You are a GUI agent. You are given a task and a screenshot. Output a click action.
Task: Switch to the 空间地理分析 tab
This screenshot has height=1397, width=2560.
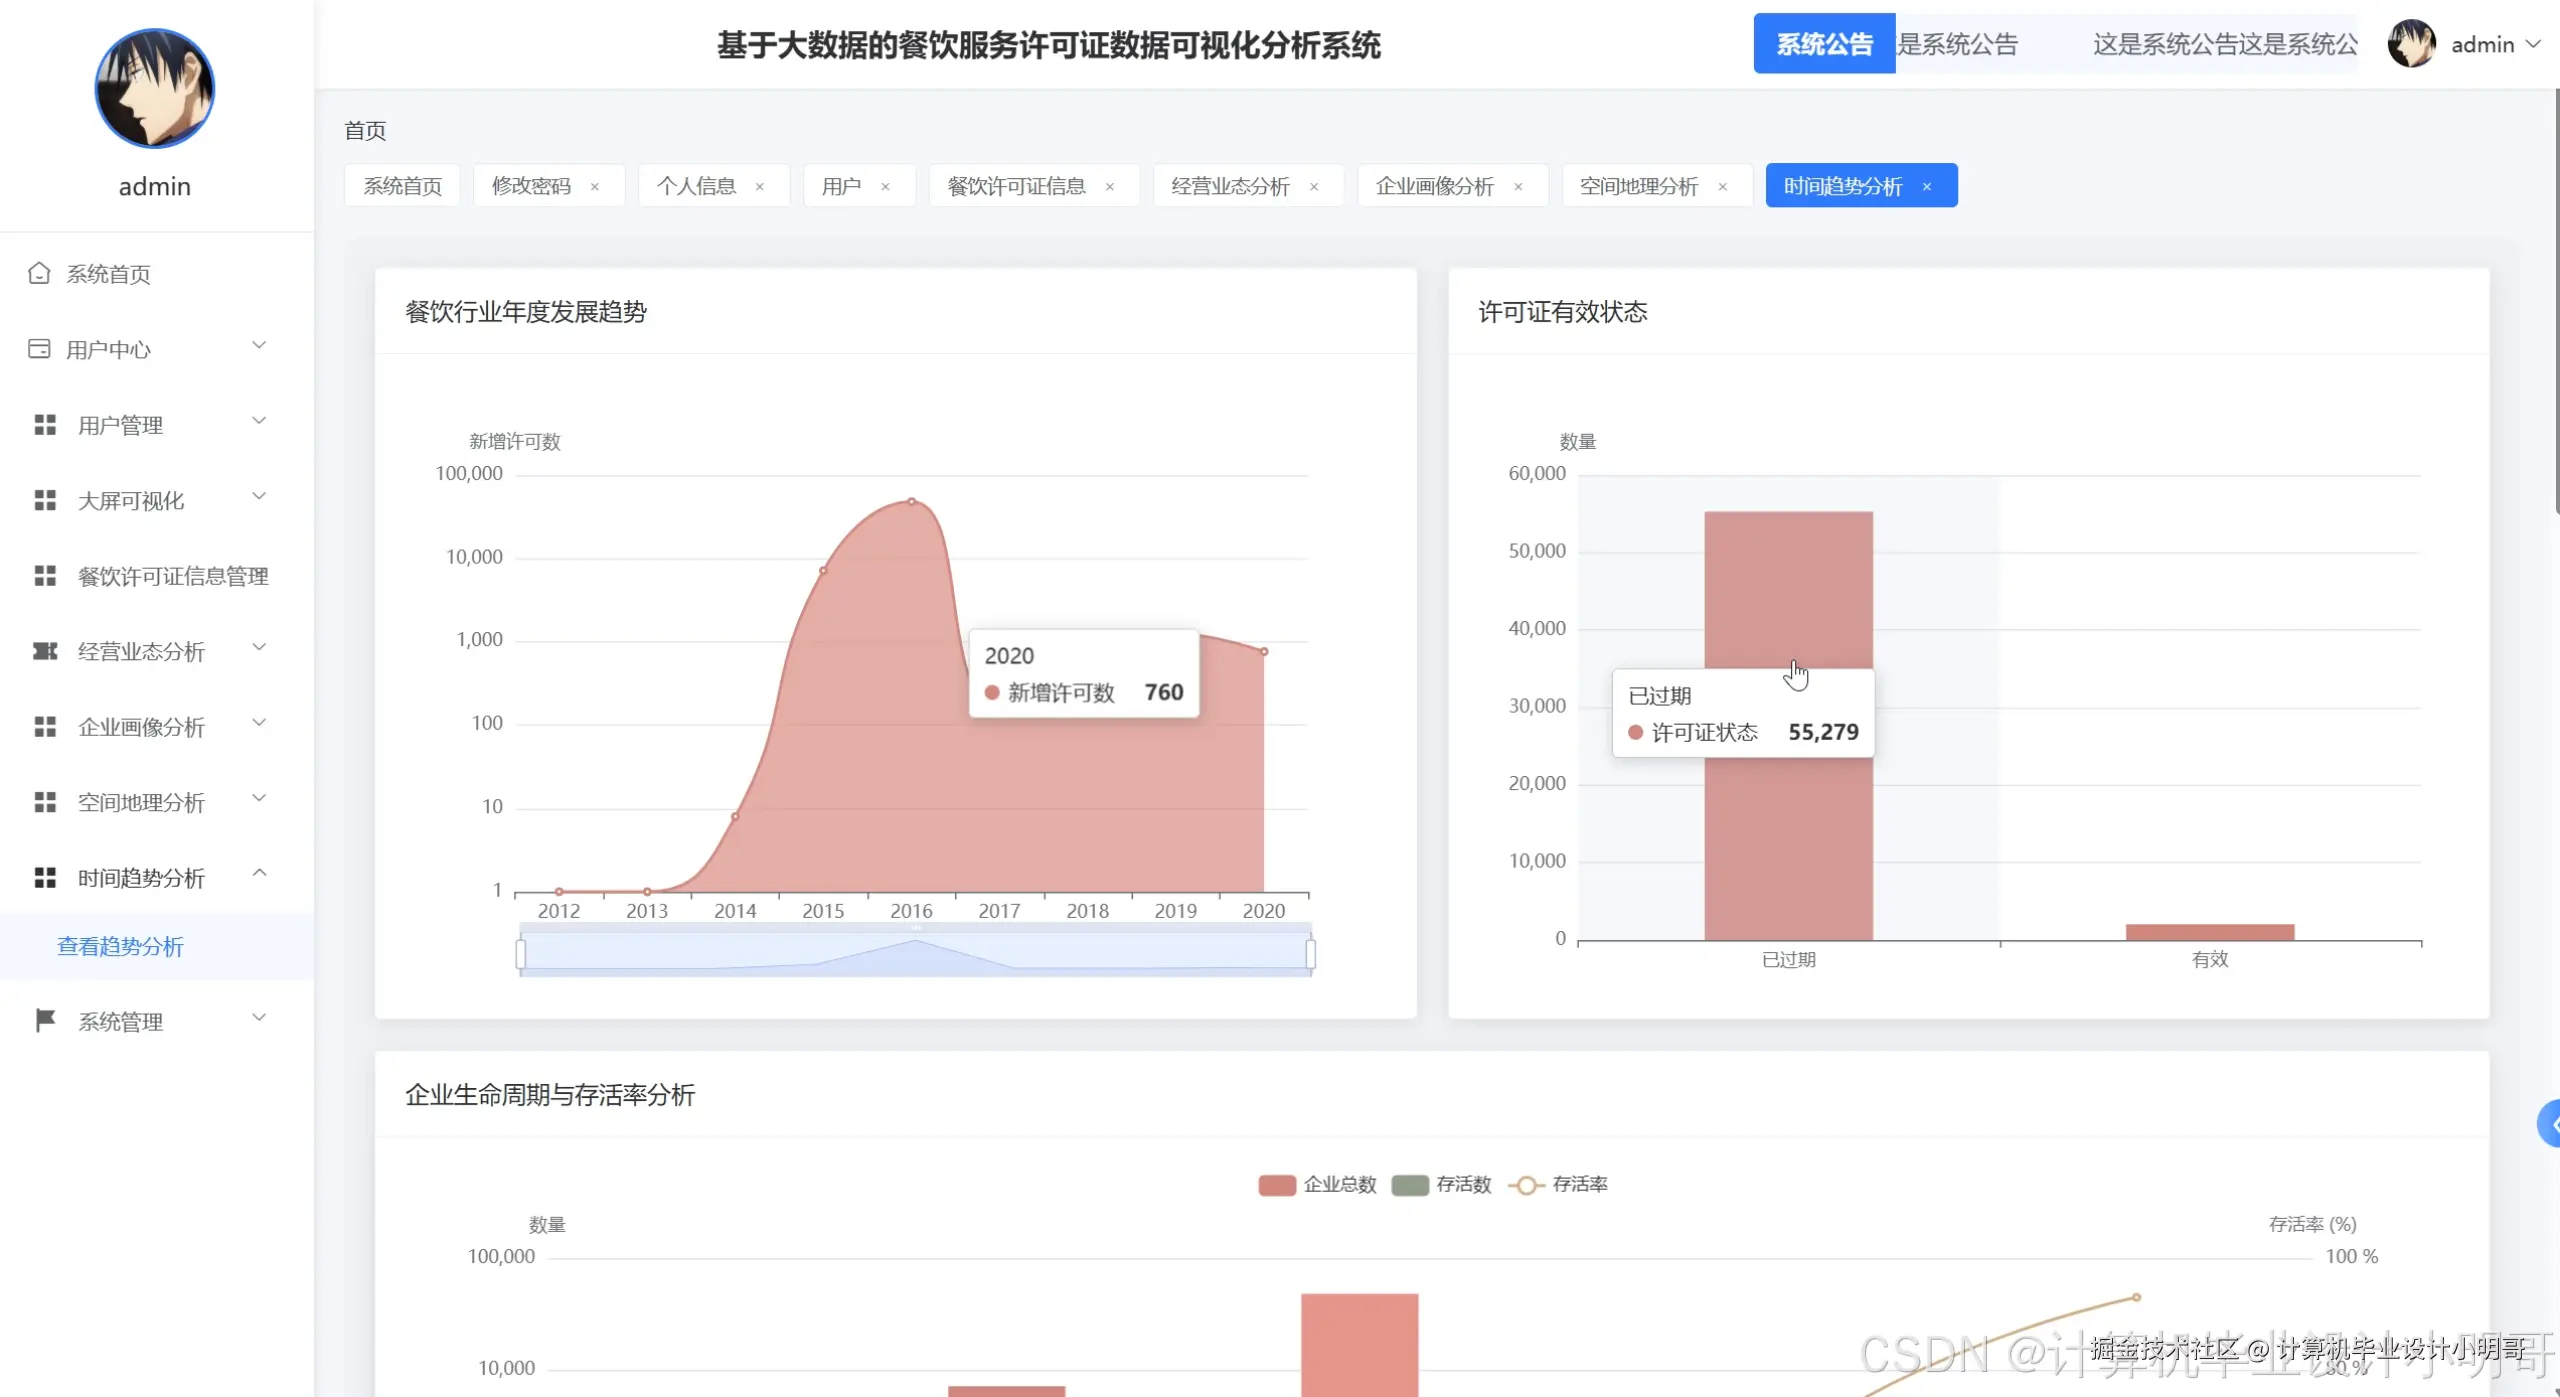coord(1638,186)
